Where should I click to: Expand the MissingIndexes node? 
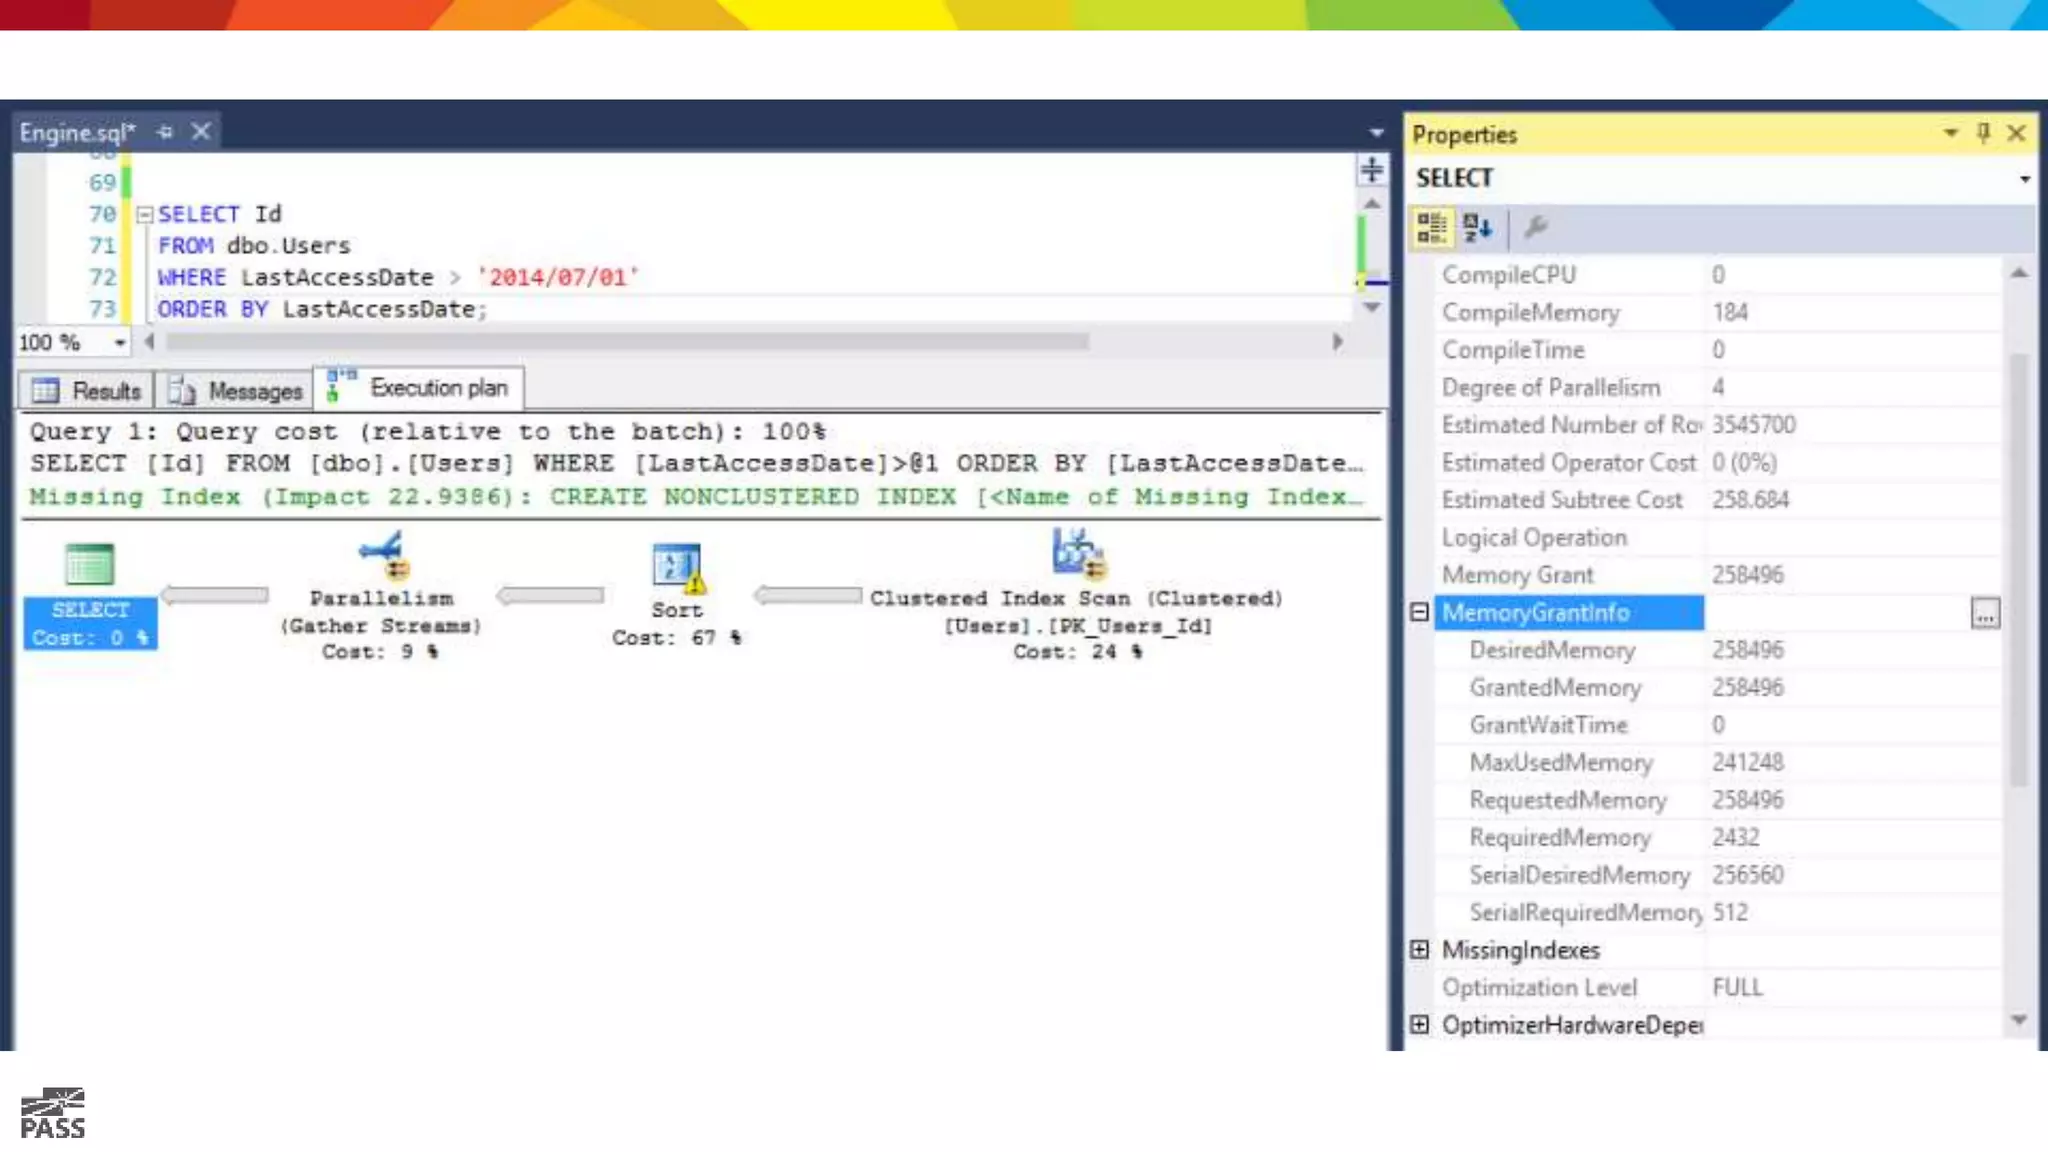pyautogui.click(x=1419, y=950)
